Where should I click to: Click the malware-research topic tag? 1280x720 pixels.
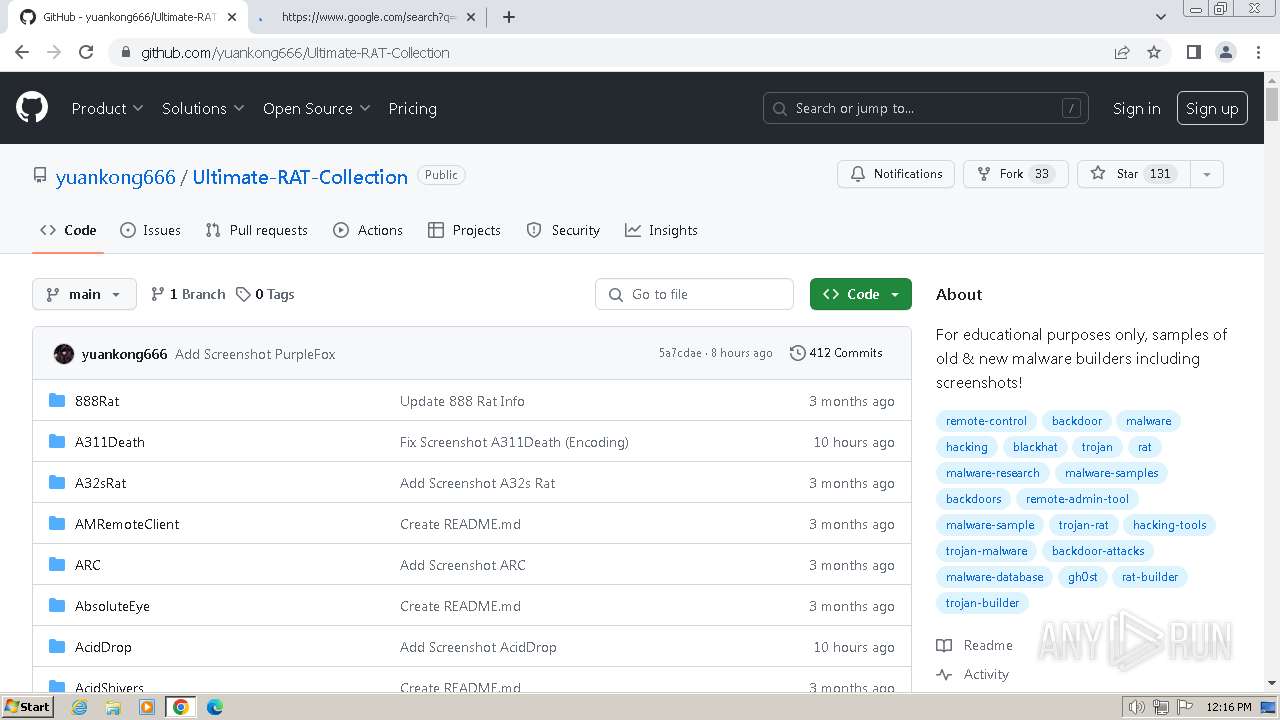coord(992,473)
